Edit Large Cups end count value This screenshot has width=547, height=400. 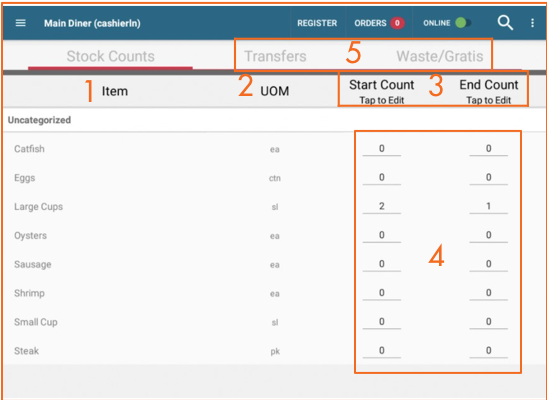(x=488, y=206)
